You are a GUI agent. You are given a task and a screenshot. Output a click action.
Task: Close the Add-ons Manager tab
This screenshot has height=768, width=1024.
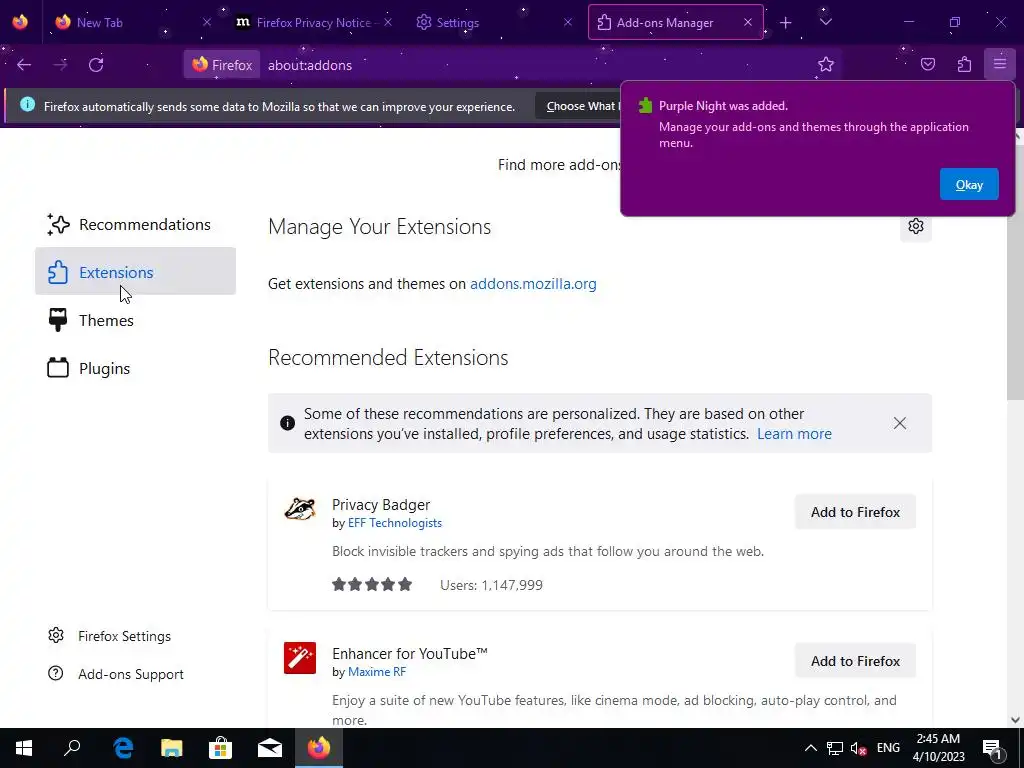tap(748, 22)
